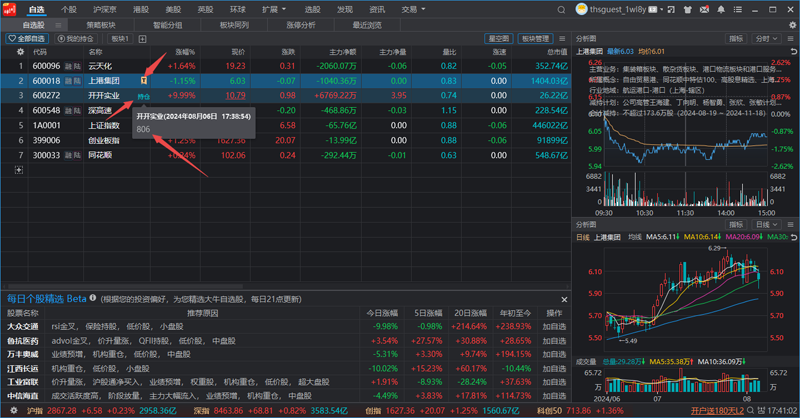Switch to the 涨停分析 tab
This screenshot has width=800, height=418.
(301, 25)
